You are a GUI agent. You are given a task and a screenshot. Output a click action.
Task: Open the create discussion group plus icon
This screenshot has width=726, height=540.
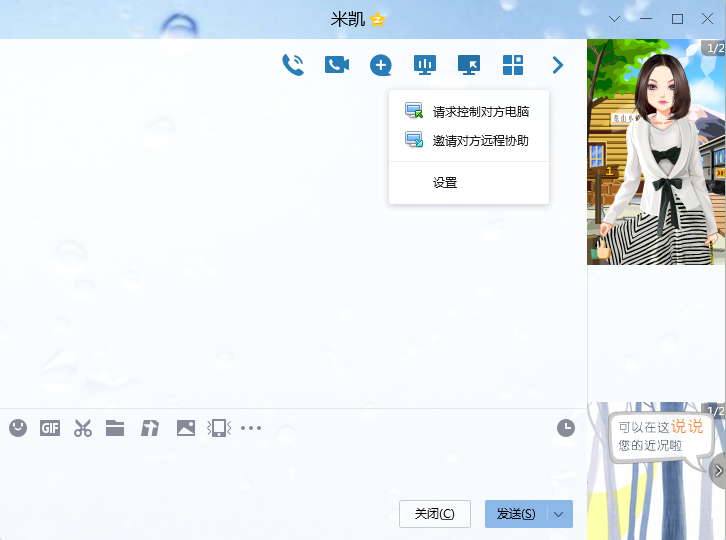pos(381,65)
